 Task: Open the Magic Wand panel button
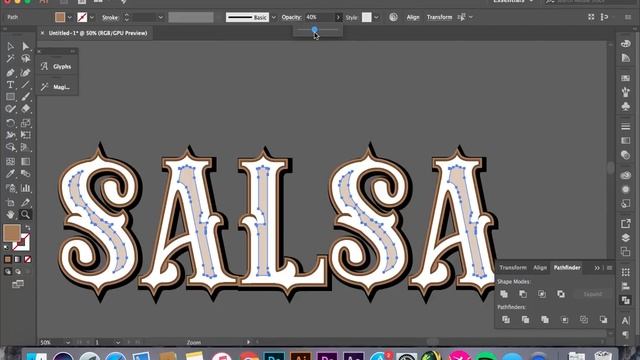58,87
